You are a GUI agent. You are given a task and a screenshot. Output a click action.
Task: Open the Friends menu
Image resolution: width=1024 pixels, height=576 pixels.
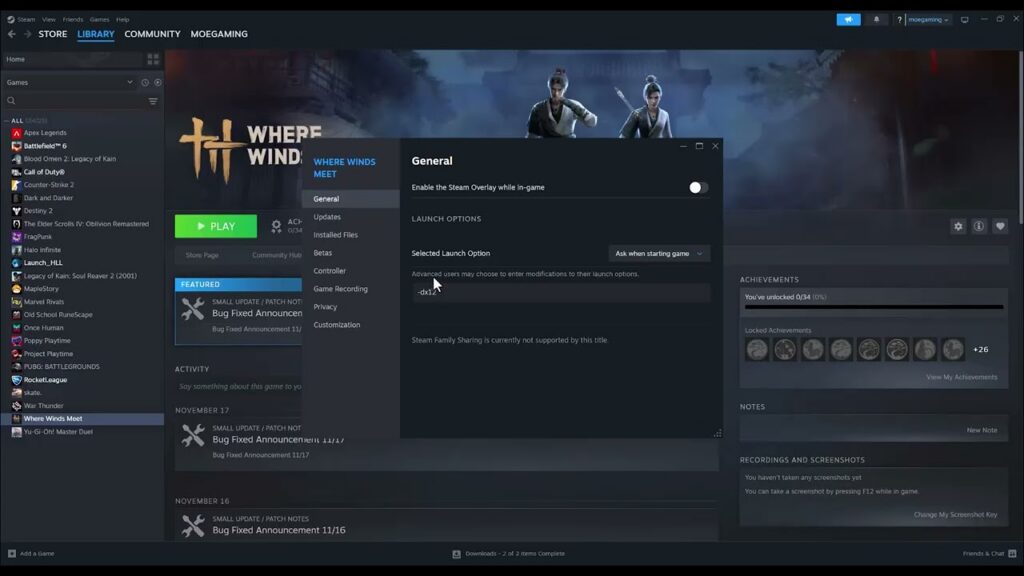[x=72, y=20]
